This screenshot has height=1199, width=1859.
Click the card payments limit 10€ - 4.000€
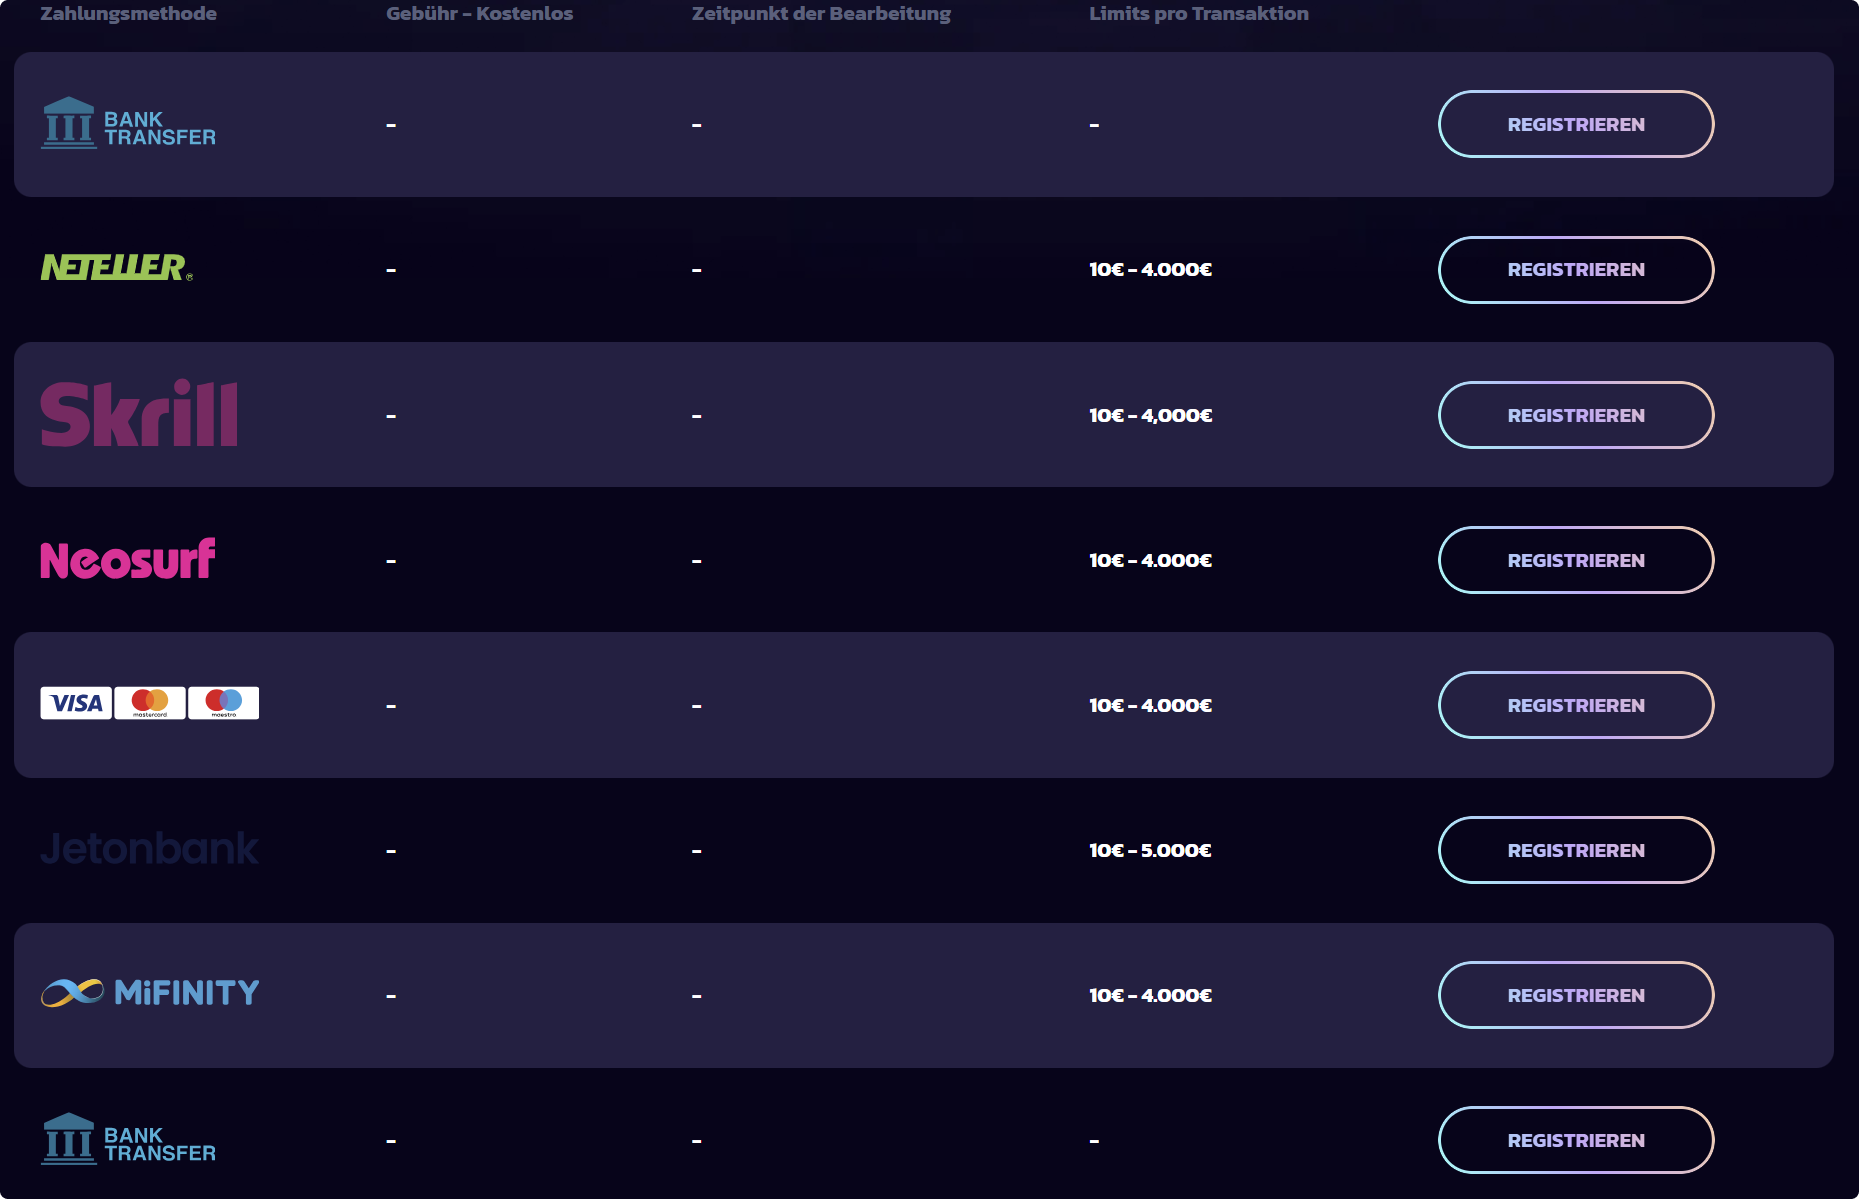(1151, 705)
